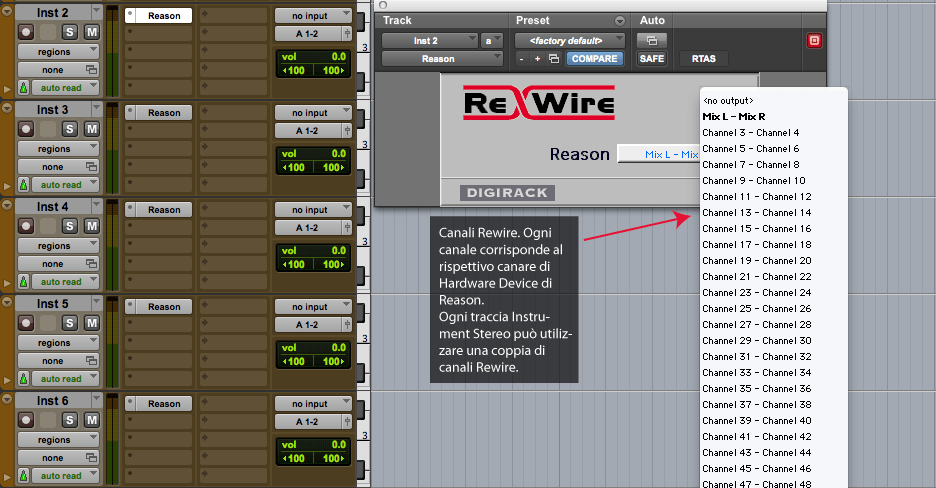Click the Inst 3 metronome automation icon
Viewport: 936px width, 488px height.
coord(24,184)
